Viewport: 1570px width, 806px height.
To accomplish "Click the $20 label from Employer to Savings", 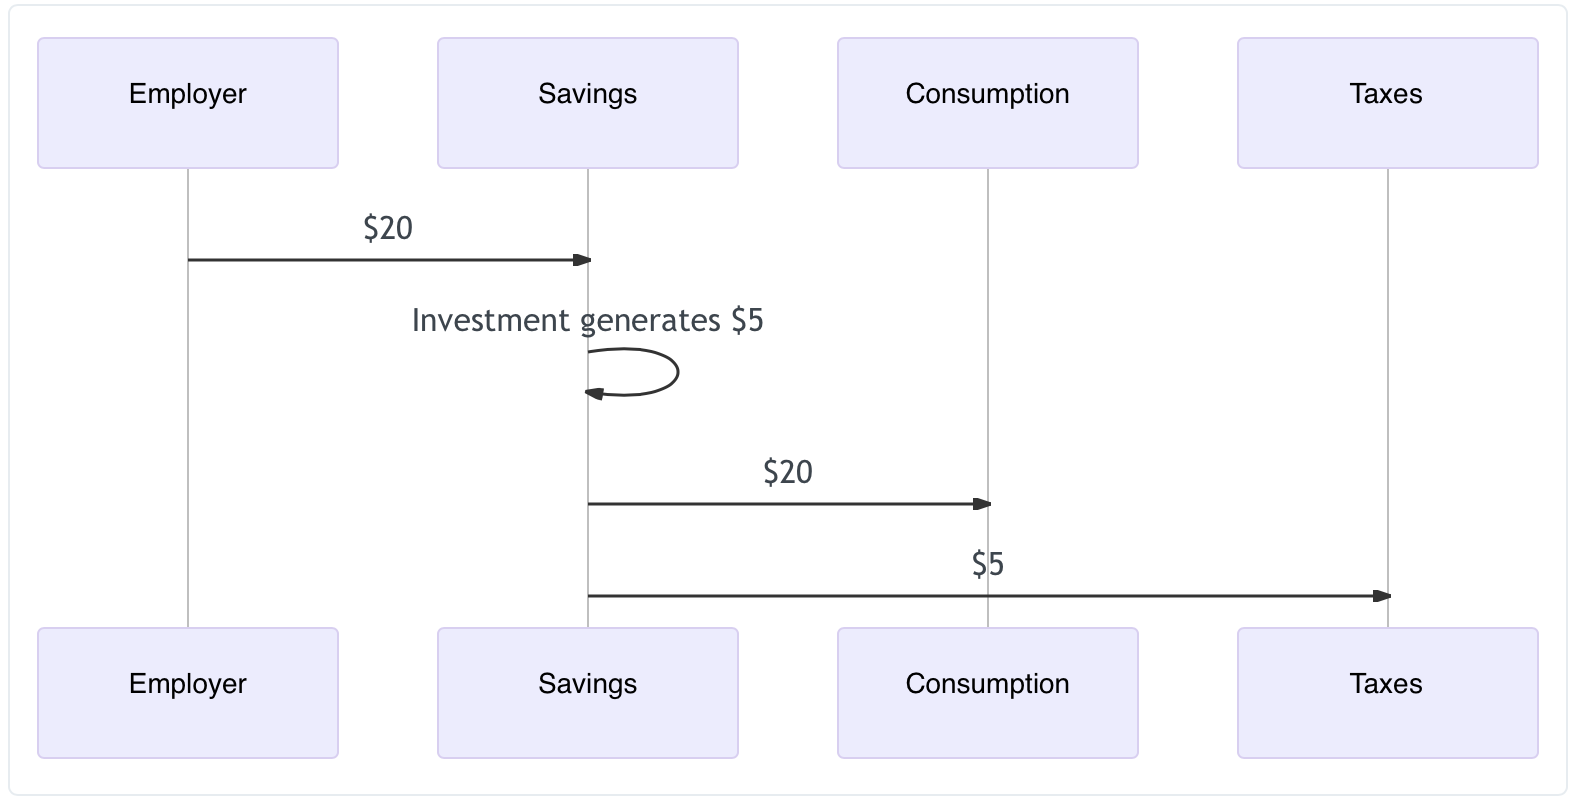I will coord(388,229).
